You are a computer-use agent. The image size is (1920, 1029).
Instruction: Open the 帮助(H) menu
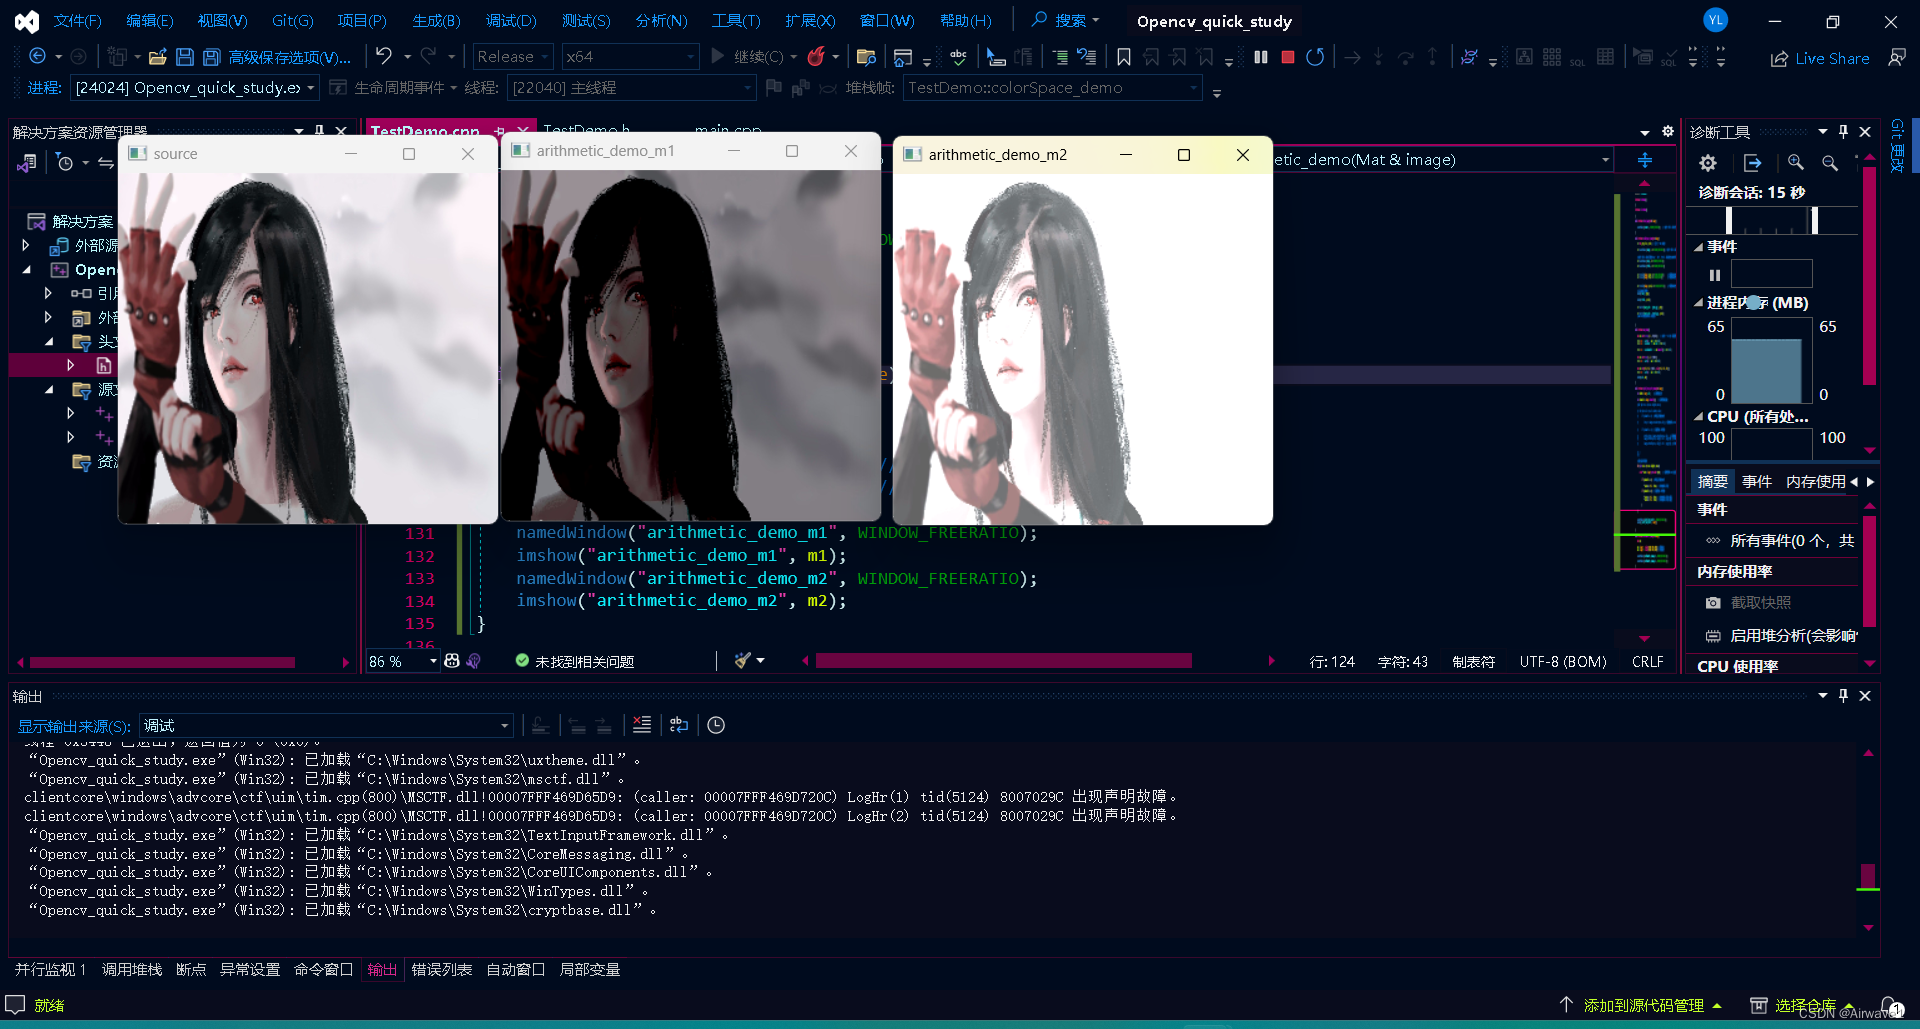(x=966, y=20)
